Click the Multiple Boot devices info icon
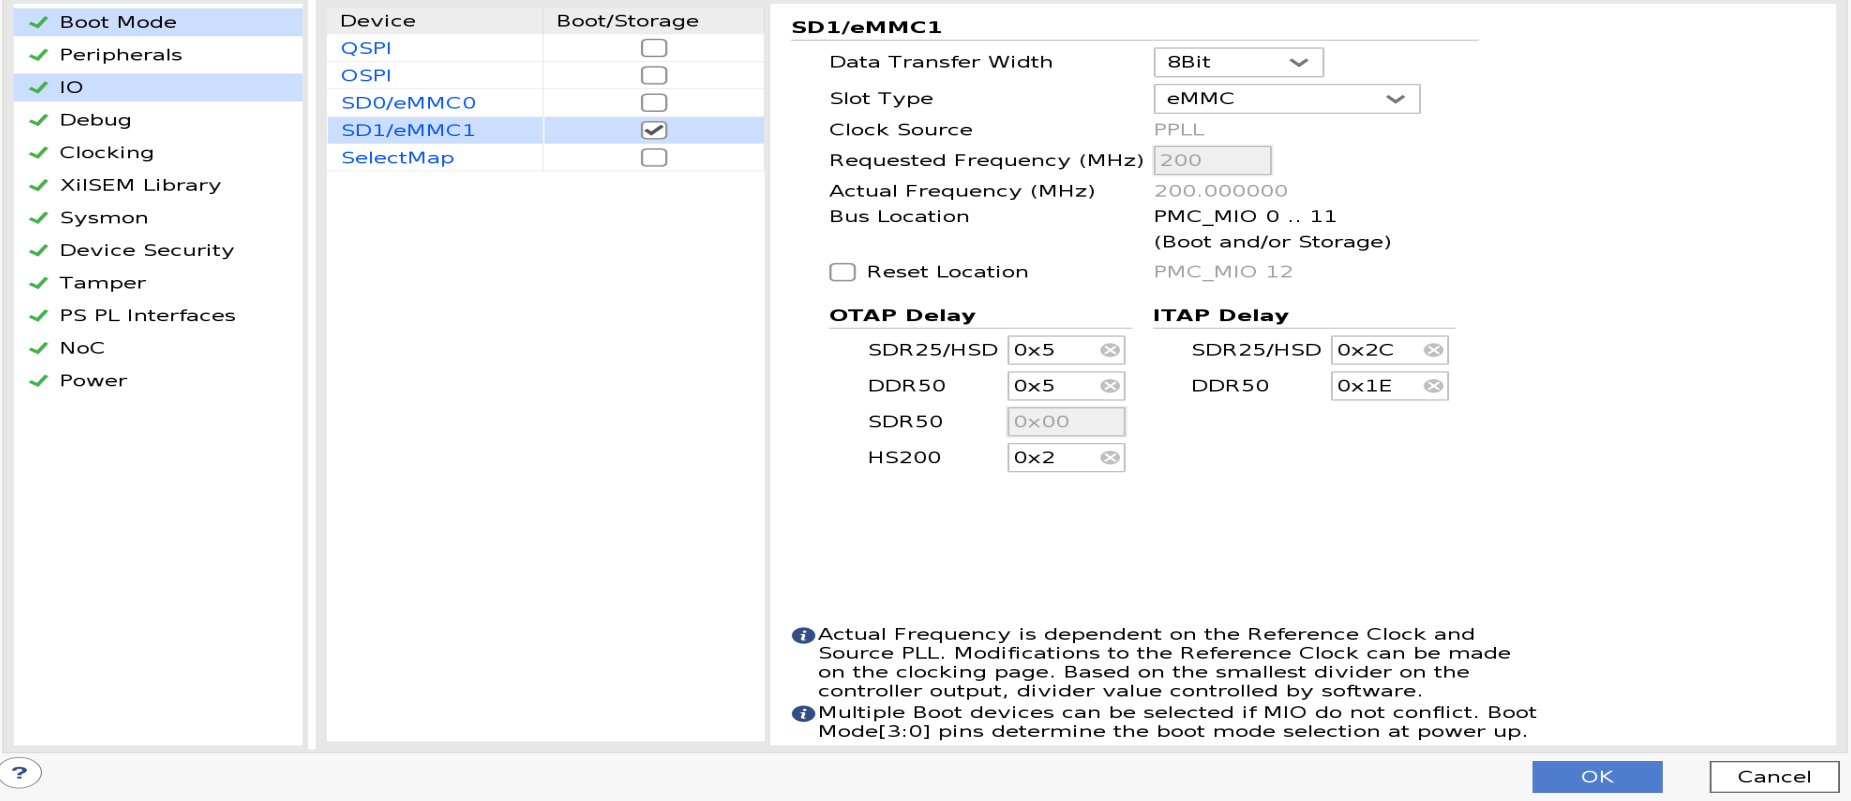The width and height of the screenshot is (1851, 801). [802, 714]
